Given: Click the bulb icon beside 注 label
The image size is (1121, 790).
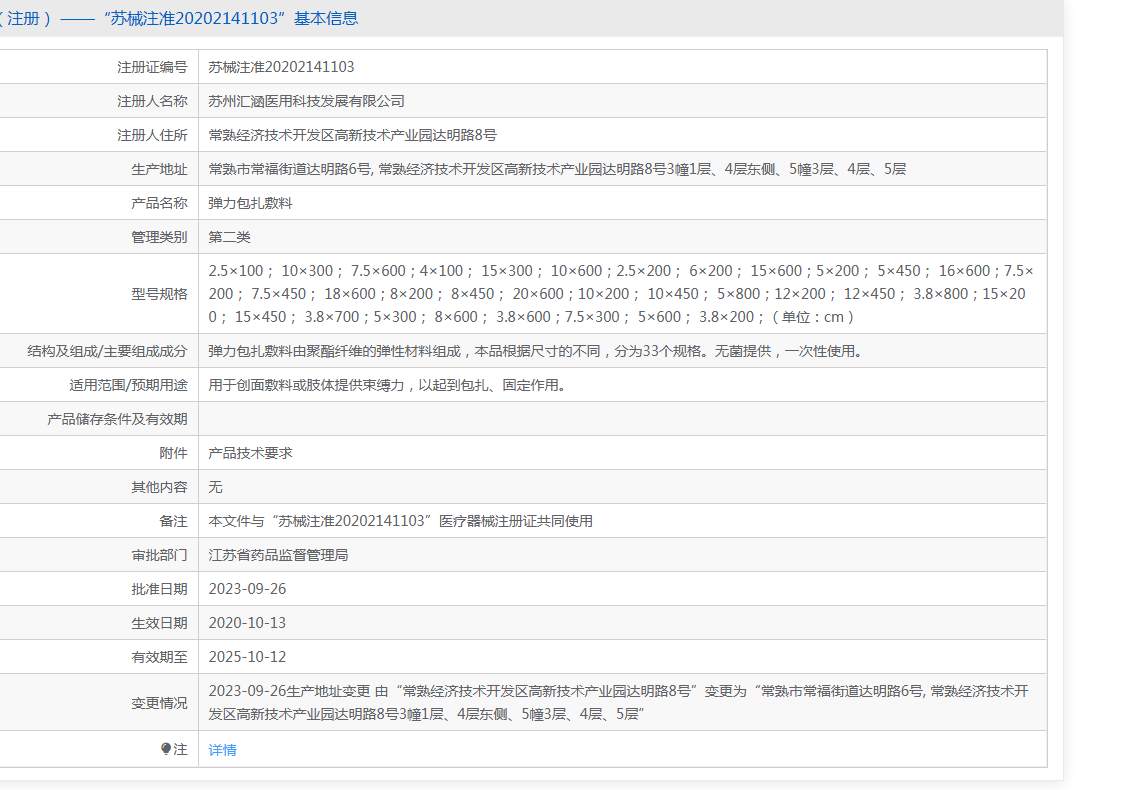Looking at the screenshot, I should (166, 749).
